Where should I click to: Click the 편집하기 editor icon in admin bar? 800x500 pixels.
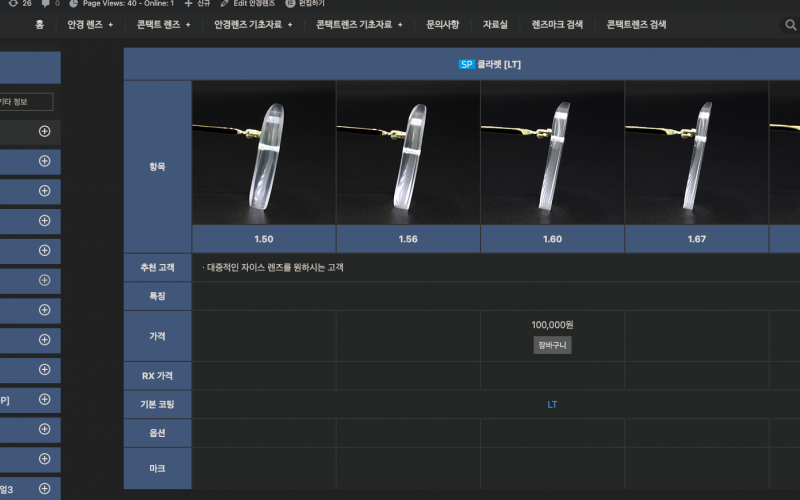[x=290, y=4]
